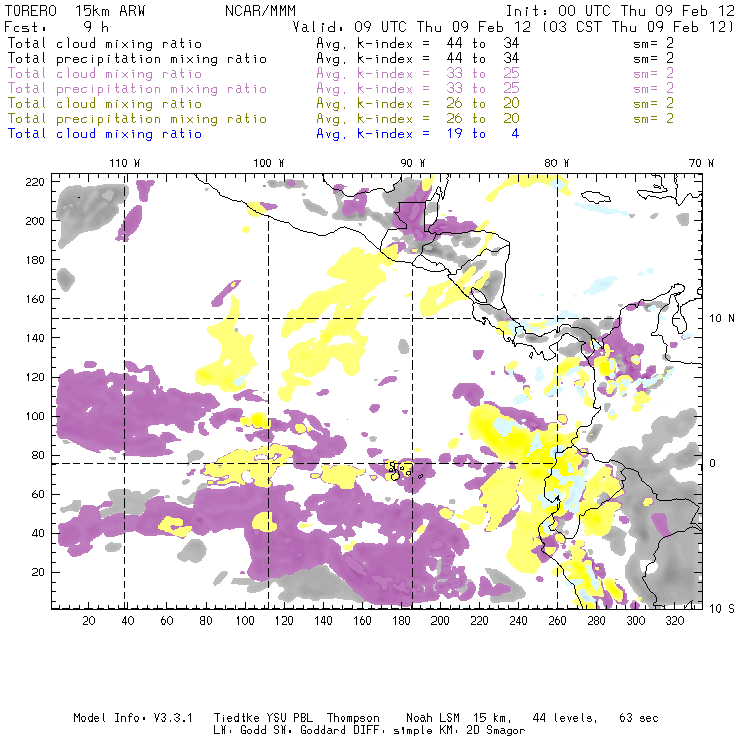Screen dimensions: 740x740
Task: Click the "44 levels," text
Action: click(565, 718)
